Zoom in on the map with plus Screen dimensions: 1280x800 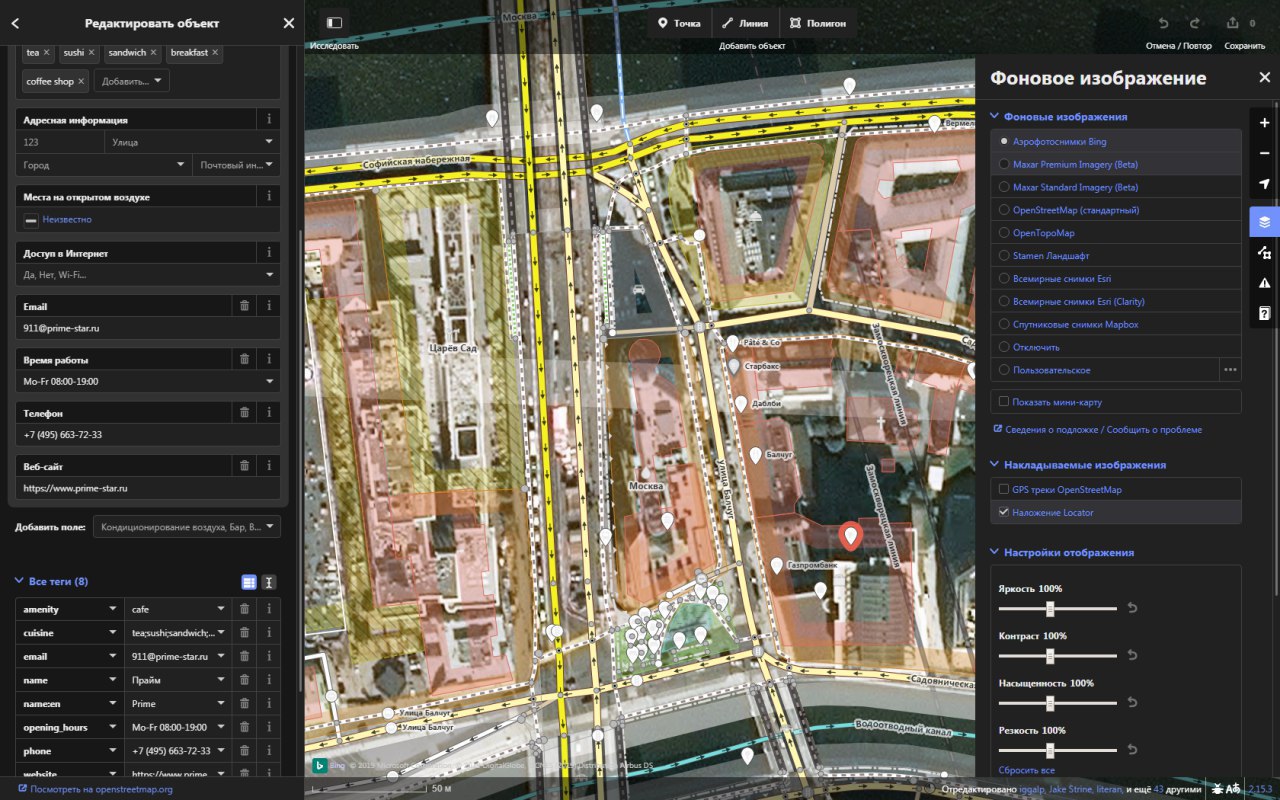(1264, 123)
